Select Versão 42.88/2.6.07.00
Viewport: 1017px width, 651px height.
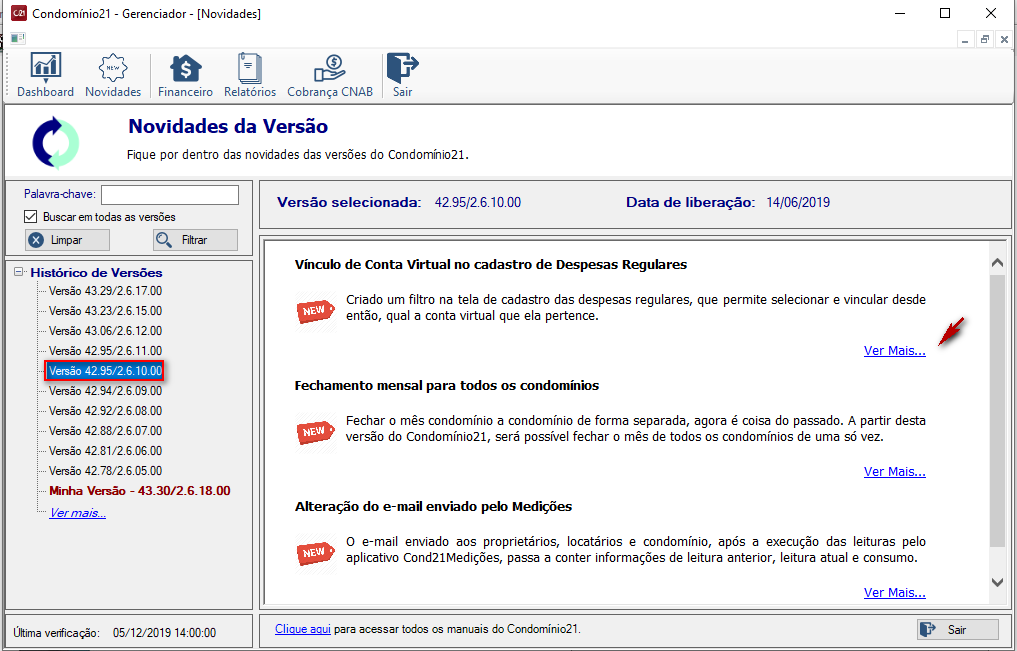pos(106,431)
